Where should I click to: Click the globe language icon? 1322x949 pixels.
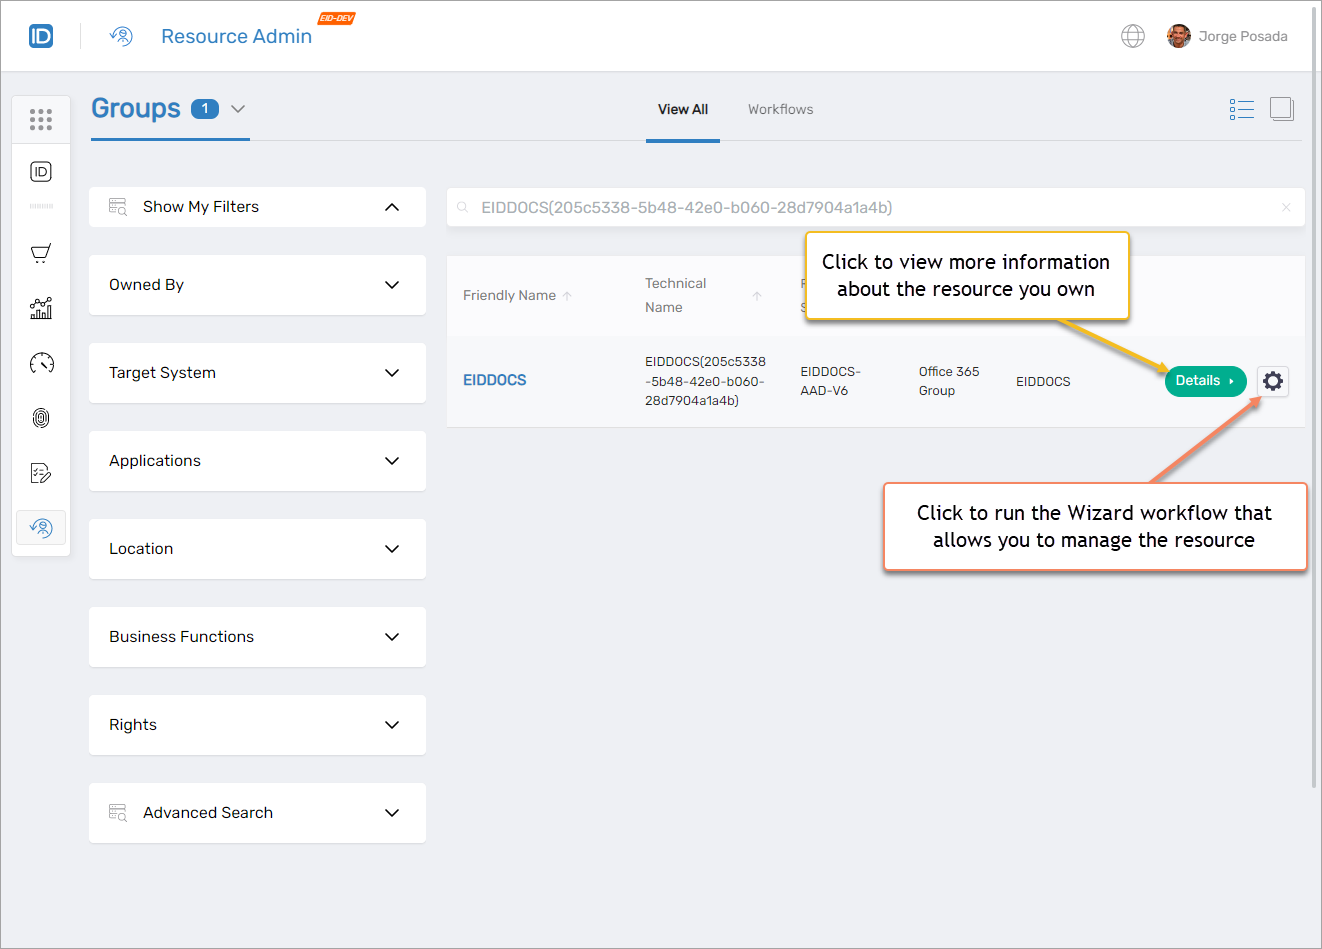click(x=1132, y=36)
